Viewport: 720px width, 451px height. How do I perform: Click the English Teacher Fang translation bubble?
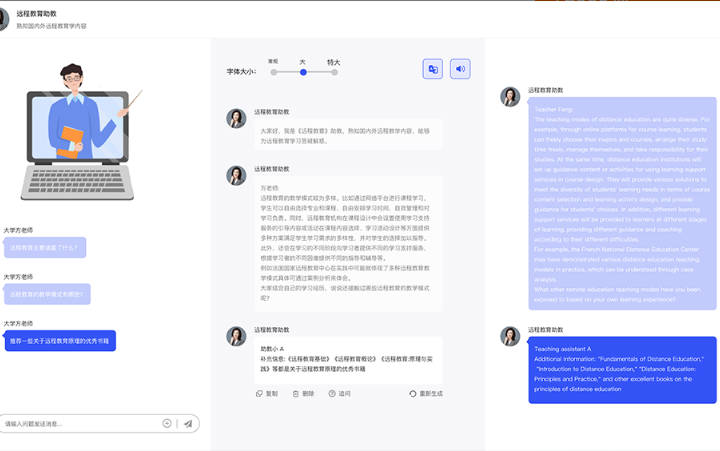621,205
